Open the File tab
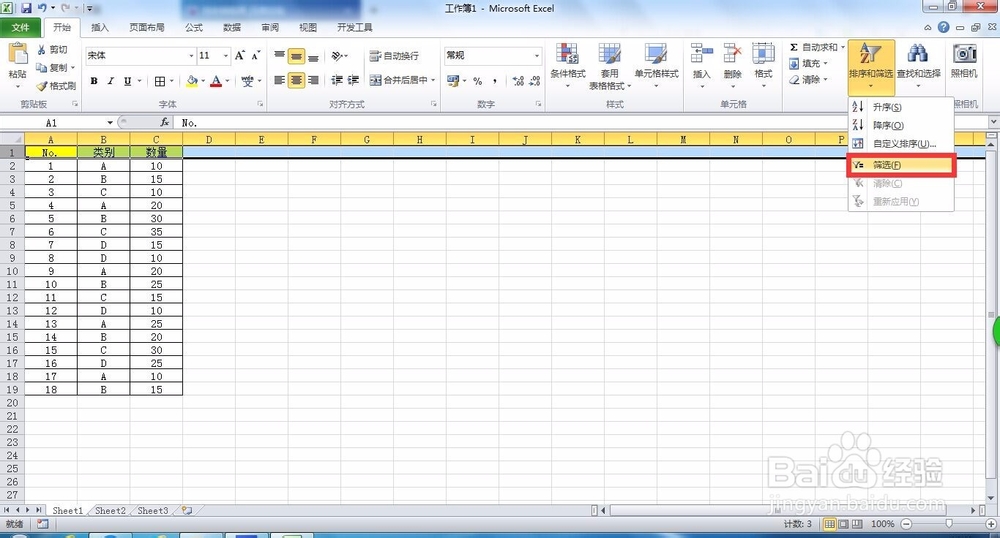This screenshot has width=1000, height=538. pos(20,27)
